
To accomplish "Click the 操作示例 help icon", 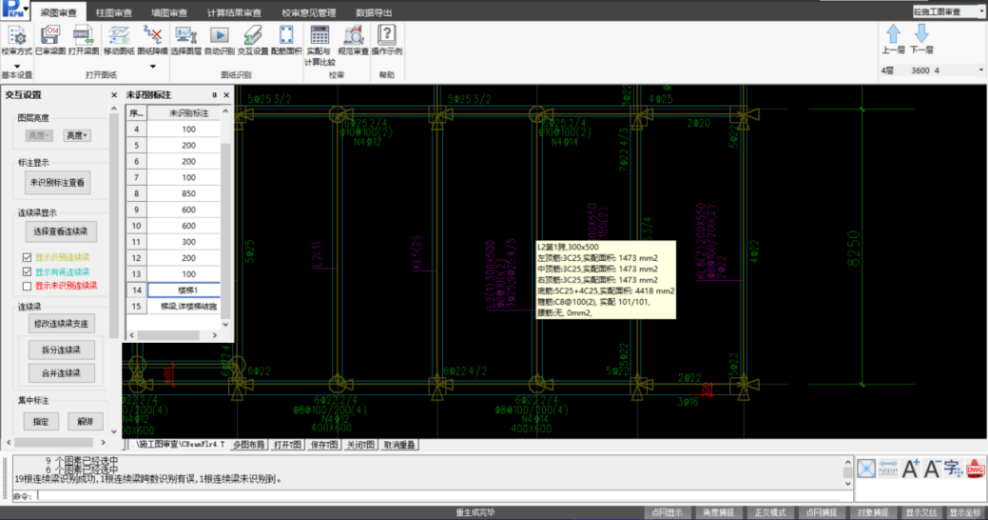I will tap(386, 37).
